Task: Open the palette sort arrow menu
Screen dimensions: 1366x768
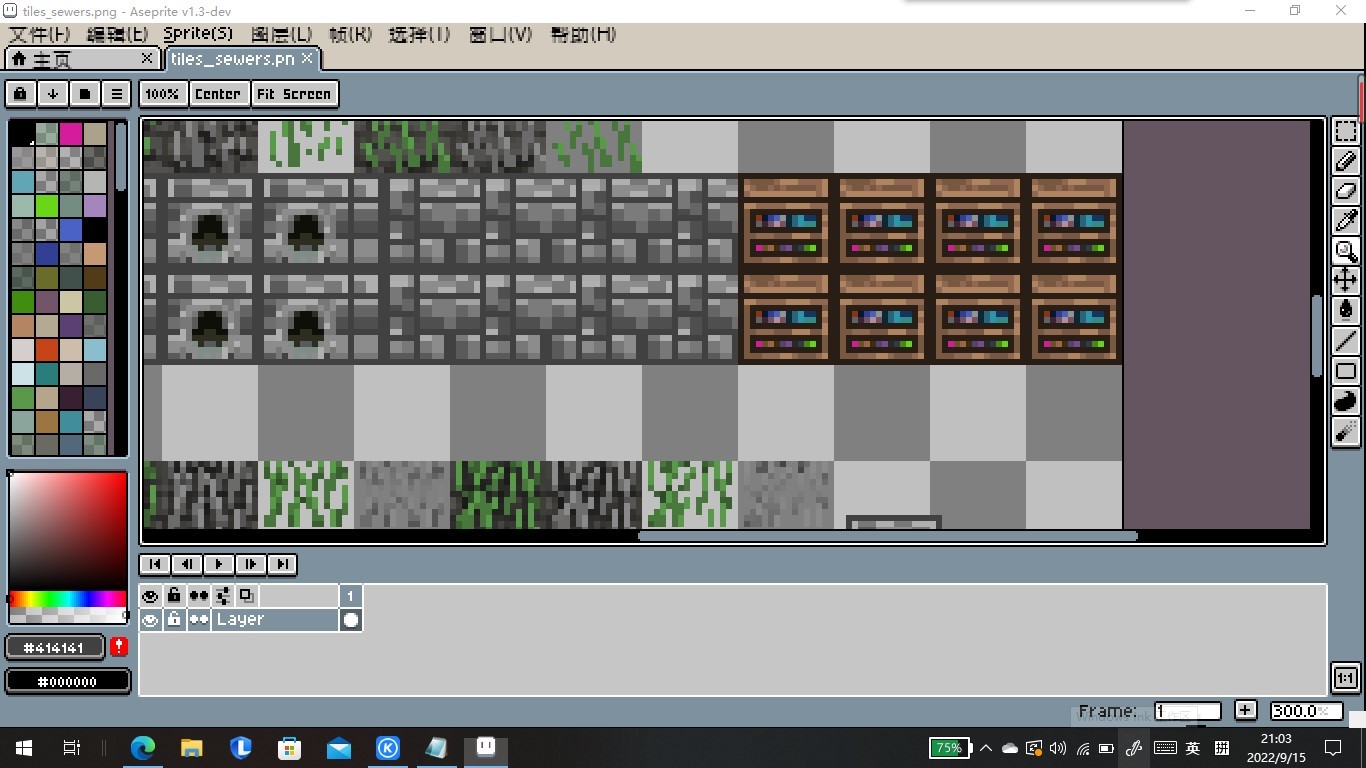Action: tap(53, 94)
